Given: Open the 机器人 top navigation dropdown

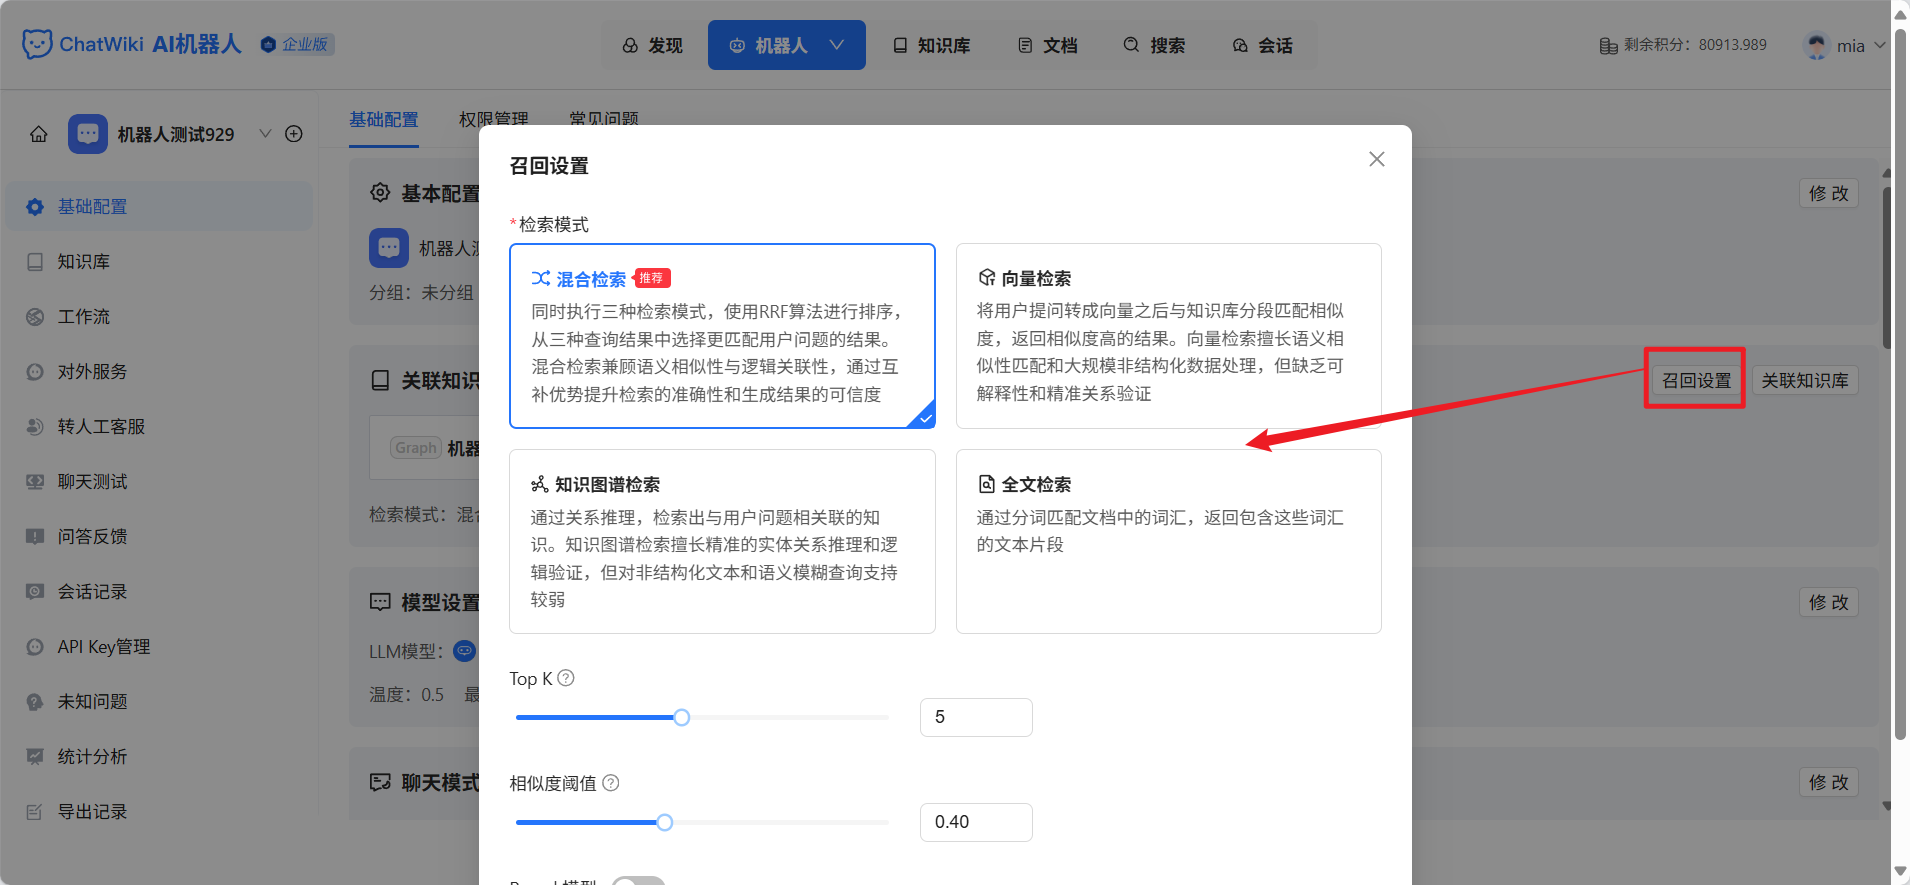Looking at the screenshot, I should click(x=787, y=45).
